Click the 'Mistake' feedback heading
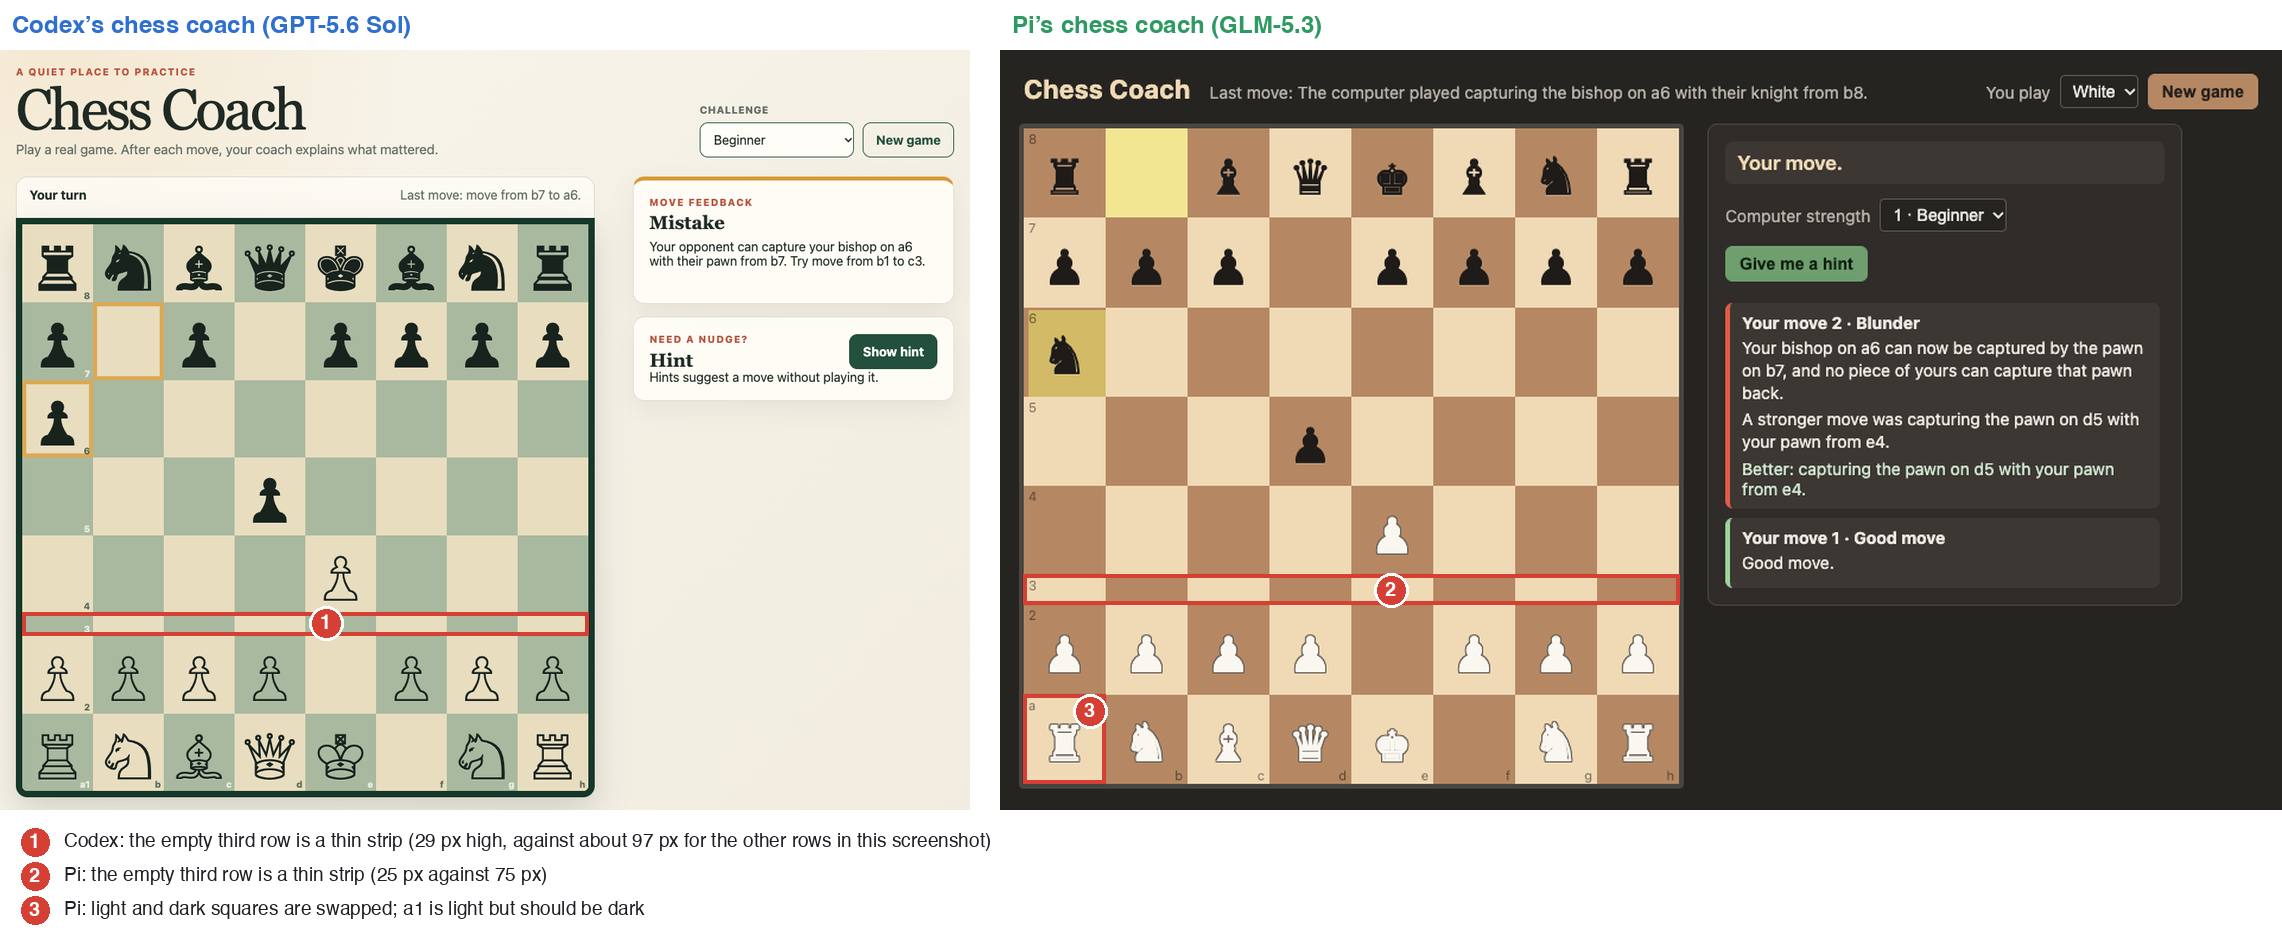The image size is (2282, 948). (x=687, y=223)
